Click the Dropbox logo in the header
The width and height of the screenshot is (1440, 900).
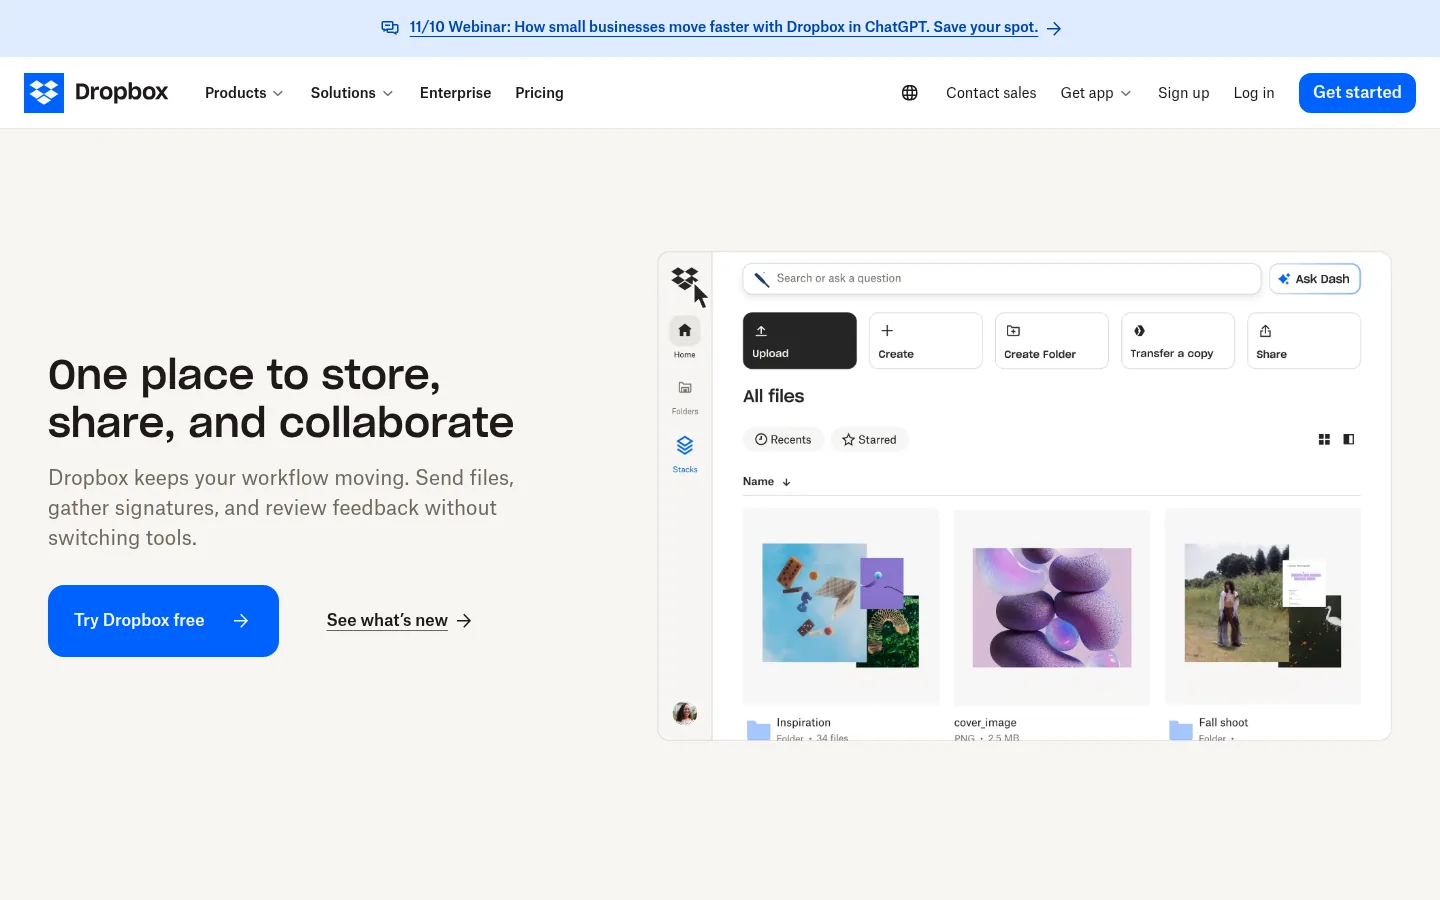point(96,93)
